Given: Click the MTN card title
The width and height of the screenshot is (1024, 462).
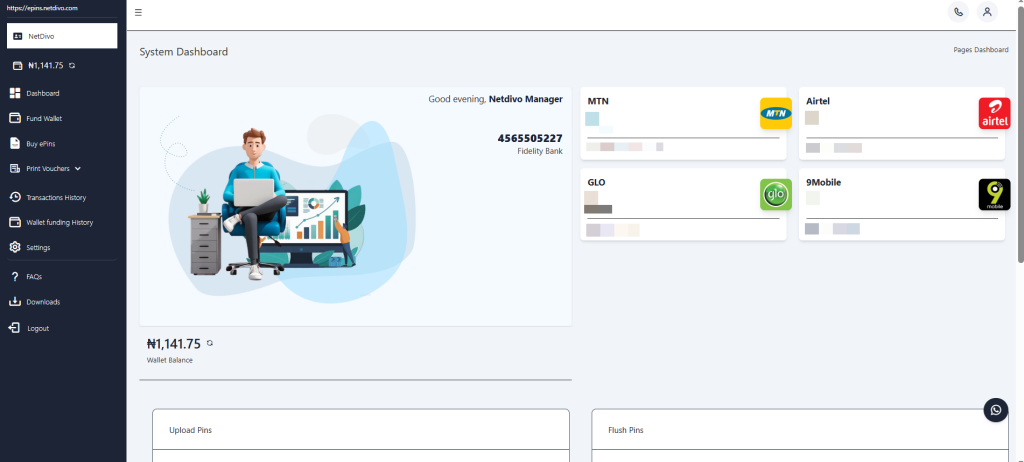Looking at the screenshot, I should [x=598, y=101].
